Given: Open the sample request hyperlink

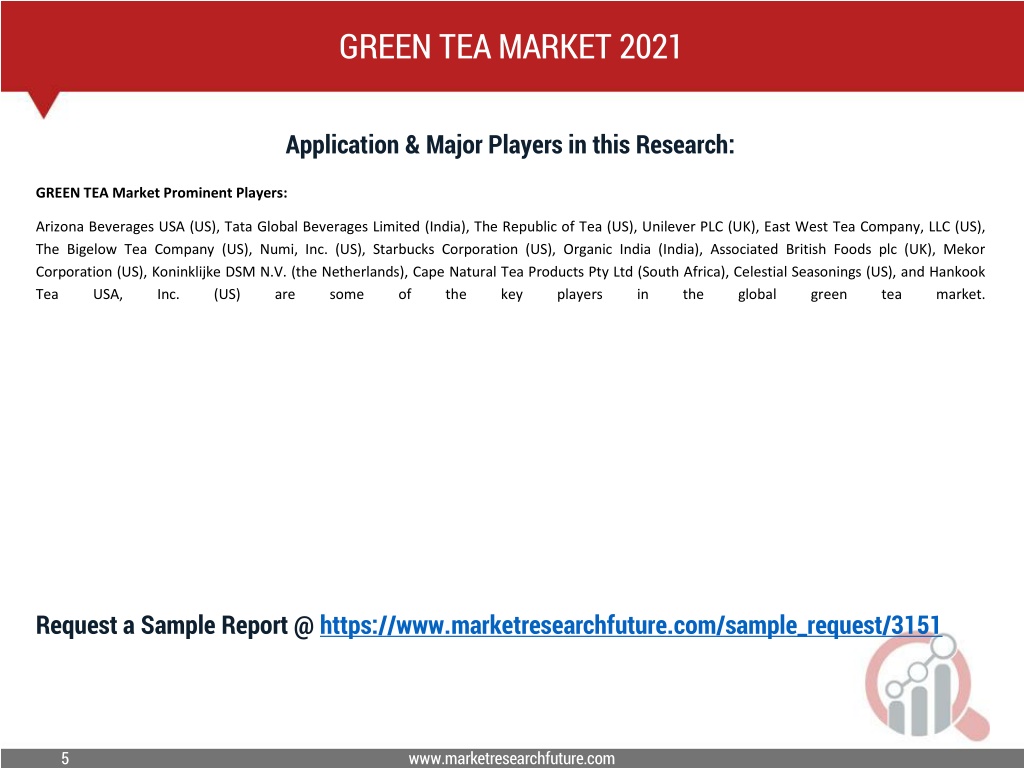Looking at the screenshot, I should pos(630,626).
